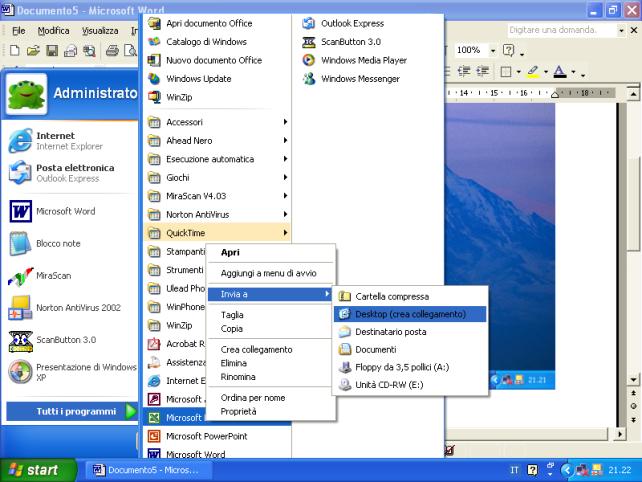Click the IT language indicator in tray
This screenshot has height=482, width=642.
pos(514,470)
